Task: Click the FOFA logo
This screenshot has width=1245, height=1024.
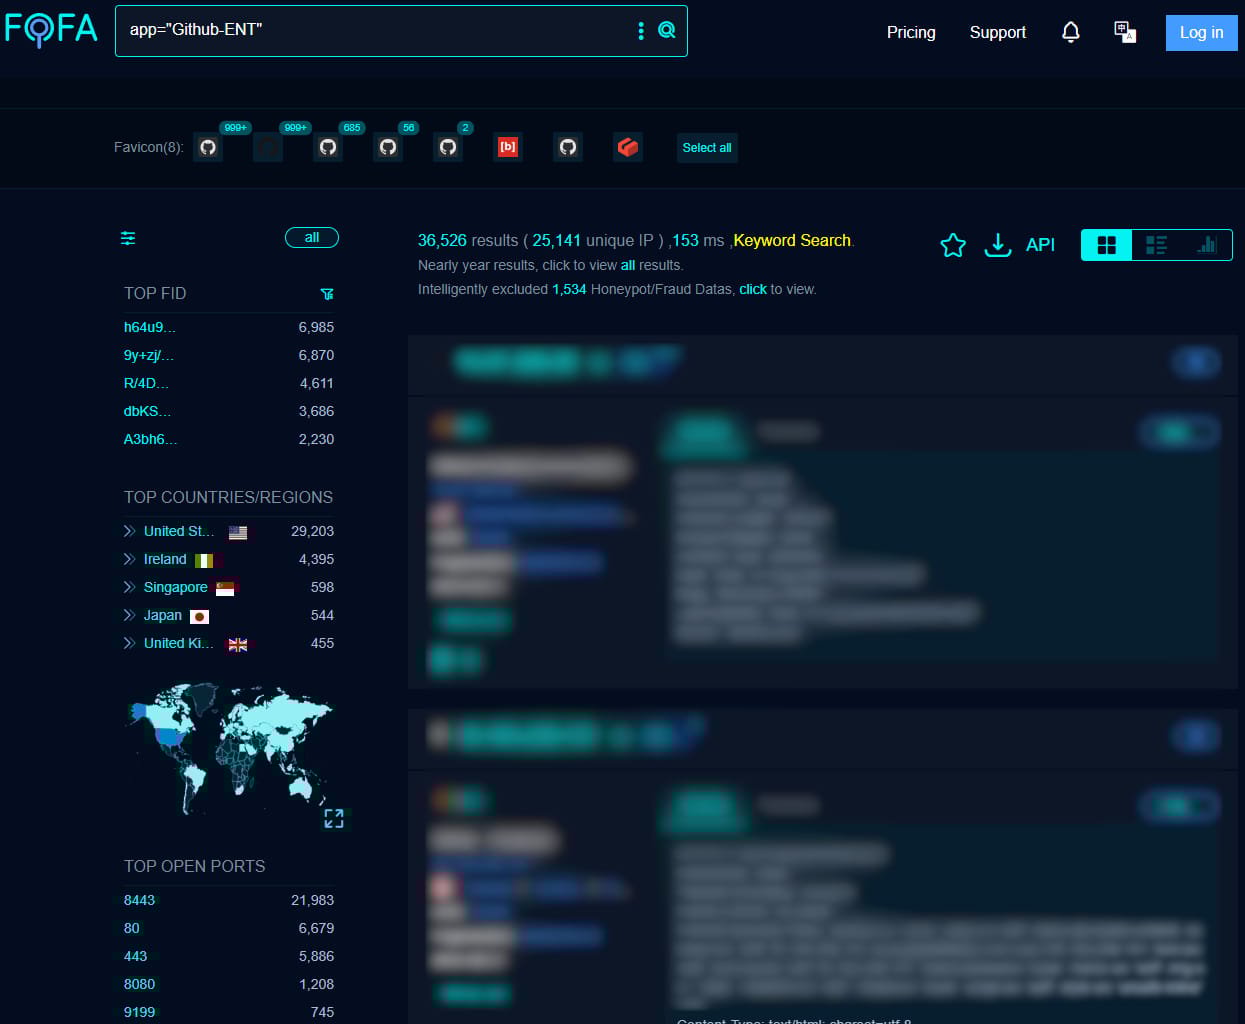Action: tap(51, 29)
